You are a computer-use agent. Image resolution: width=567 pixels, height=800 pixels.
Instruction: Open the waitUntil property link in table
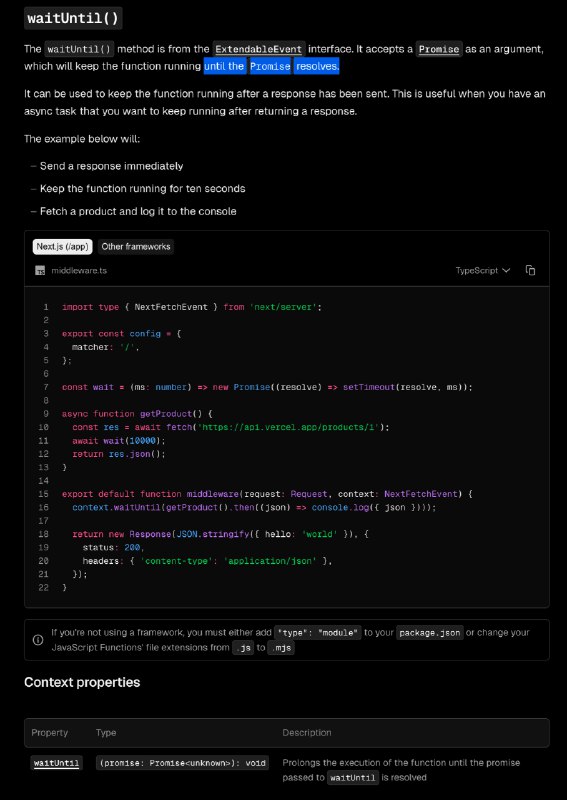(56, 763)
